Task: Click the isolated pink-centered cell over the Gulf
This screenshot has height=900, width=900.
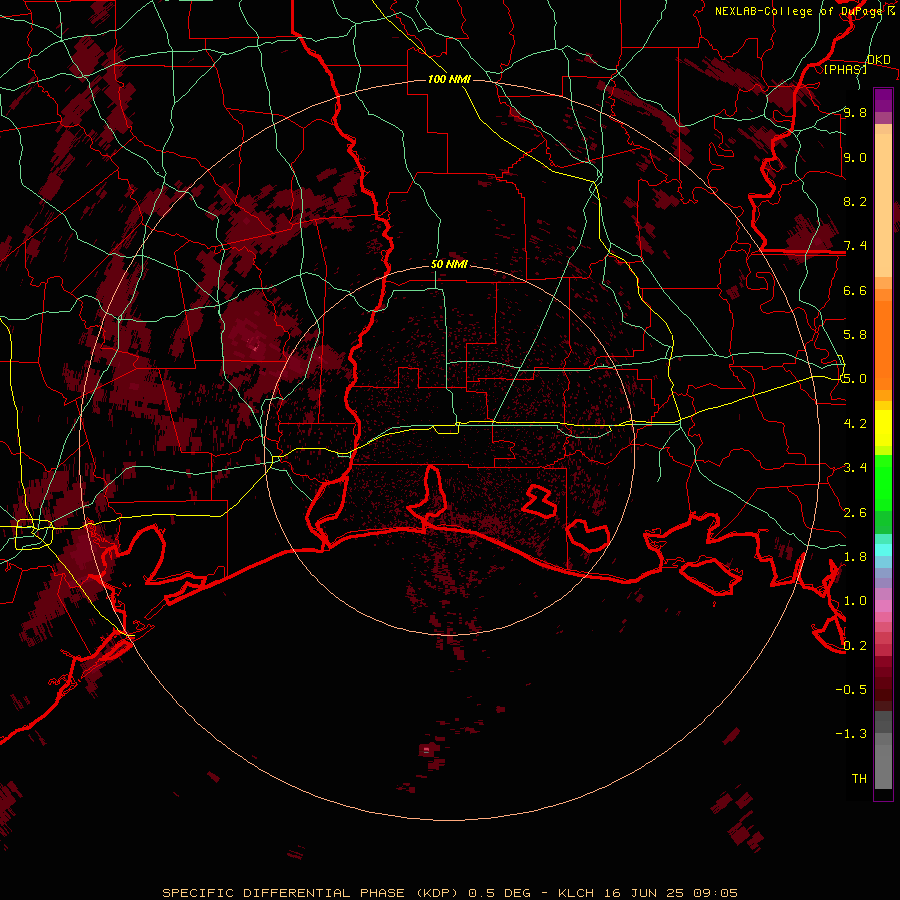Action: [427, 750]
